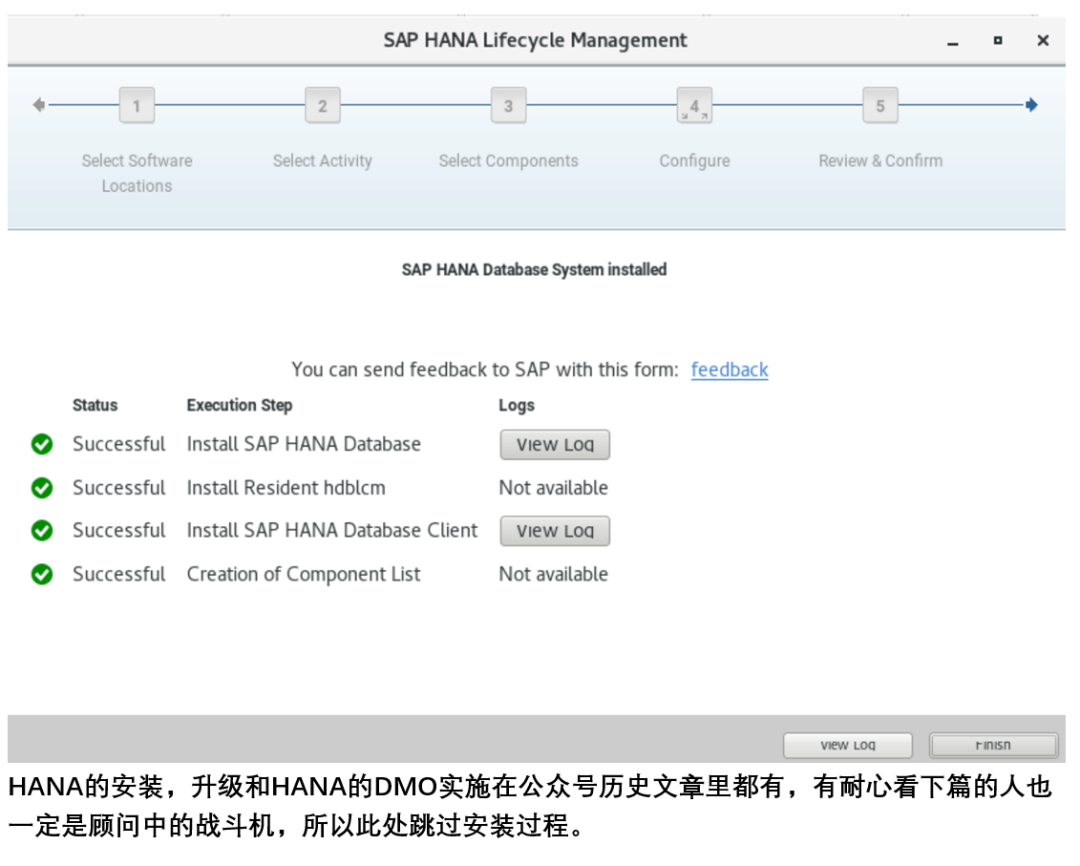Click the 'Logs' column header
1080x866 pixels.
[x=517, y=406]
